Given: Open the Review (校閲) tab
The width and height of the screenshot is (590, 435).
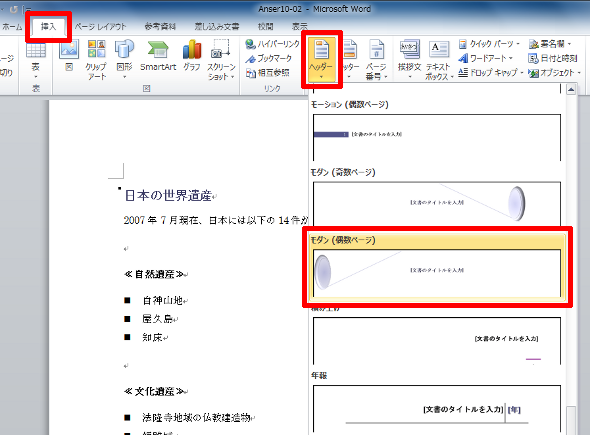Looking at the screenshot, I should [x=265, y=27].
